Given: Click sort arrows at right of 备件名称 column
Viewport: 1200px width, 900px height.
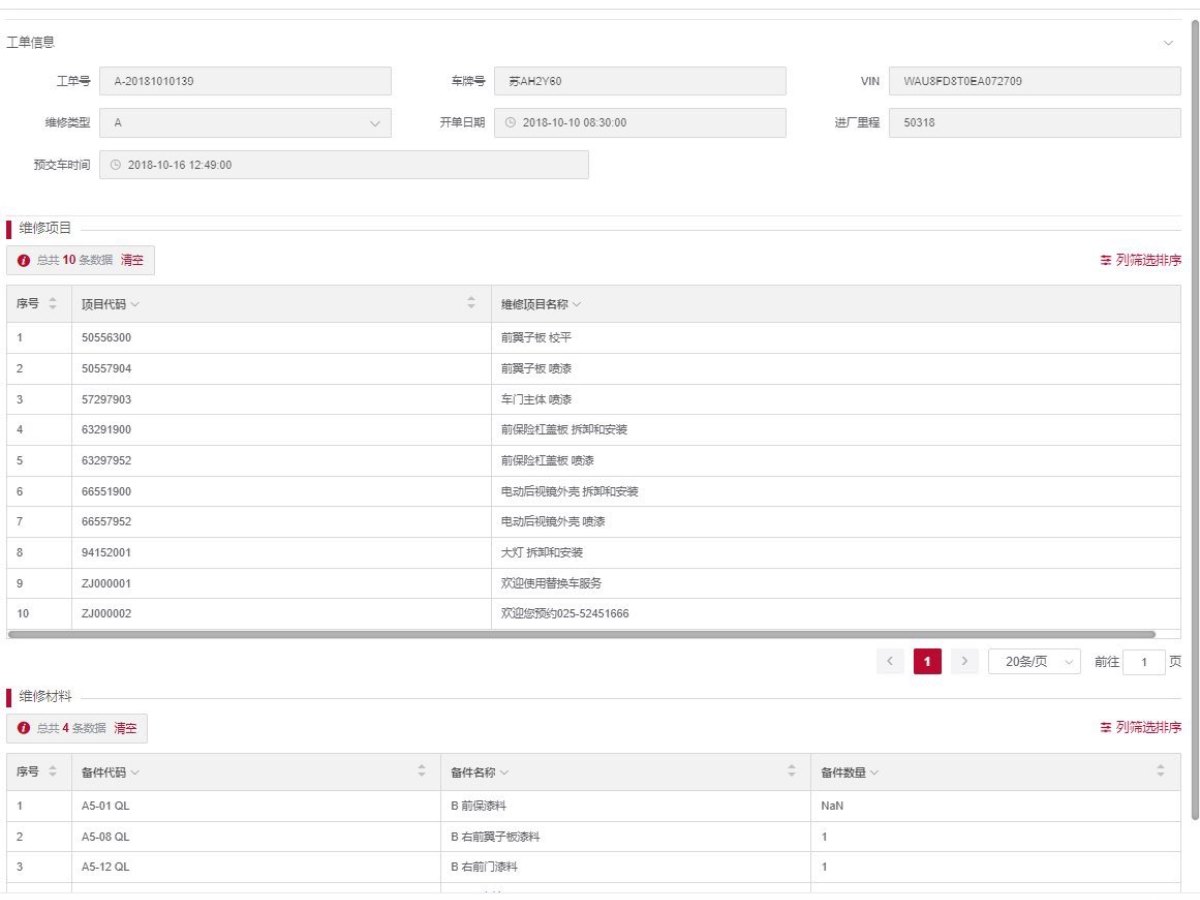Looking at the screenshot, I should point(791,772).
